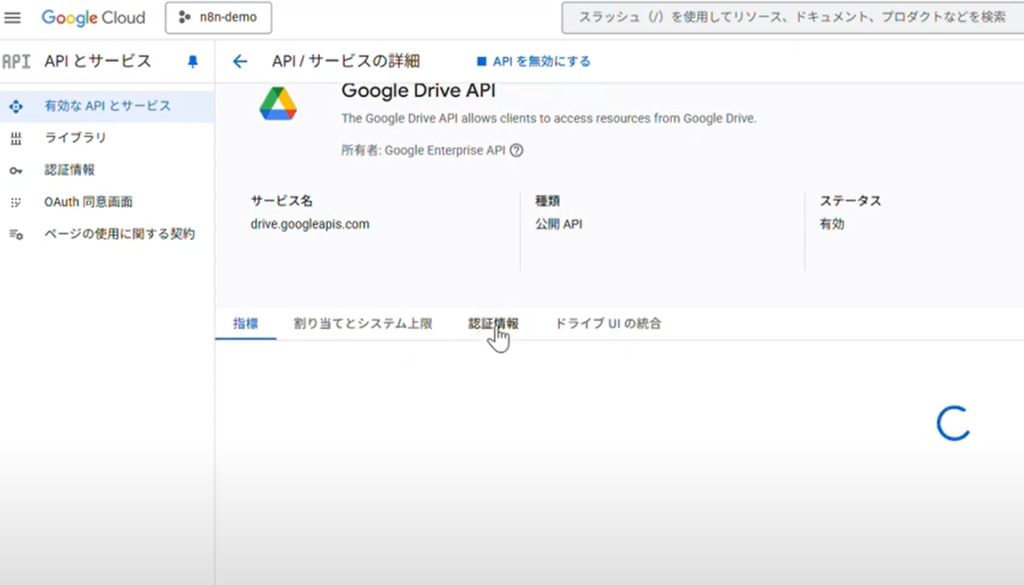Click APIを無効にする button
The width and height of the screenshot is (1024, 585).
[534, 61]
